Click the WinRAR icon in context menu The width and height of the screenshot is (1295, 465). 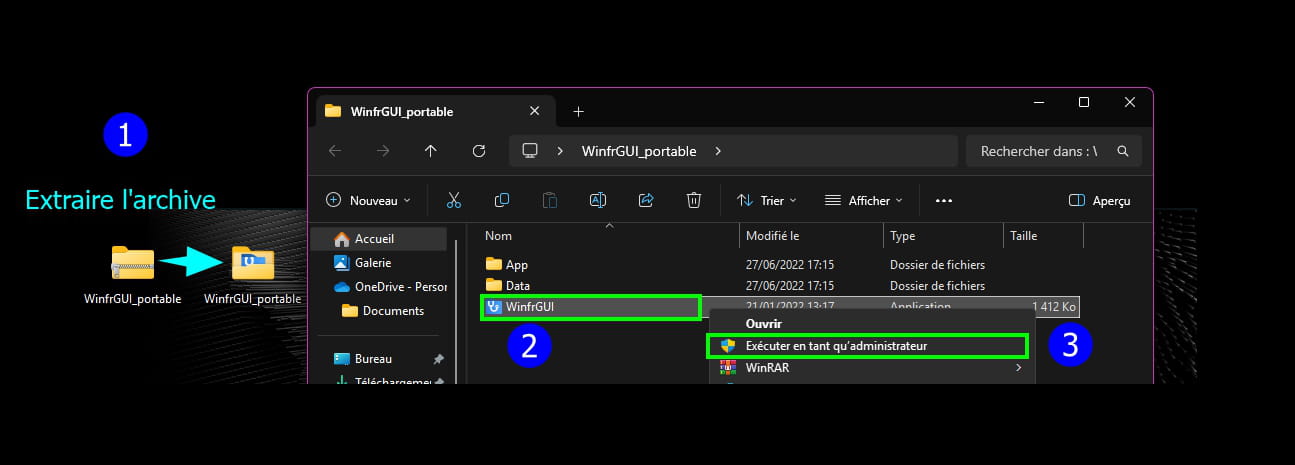coord(728,367)
